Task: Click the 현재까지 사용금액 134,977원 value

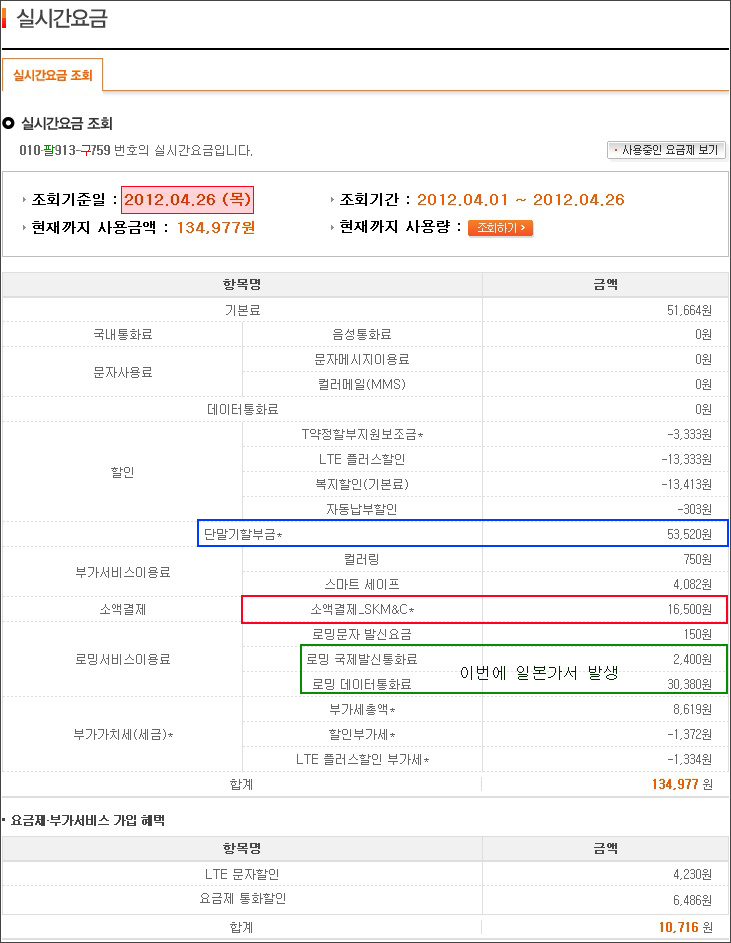Action: tap(216, 227)
